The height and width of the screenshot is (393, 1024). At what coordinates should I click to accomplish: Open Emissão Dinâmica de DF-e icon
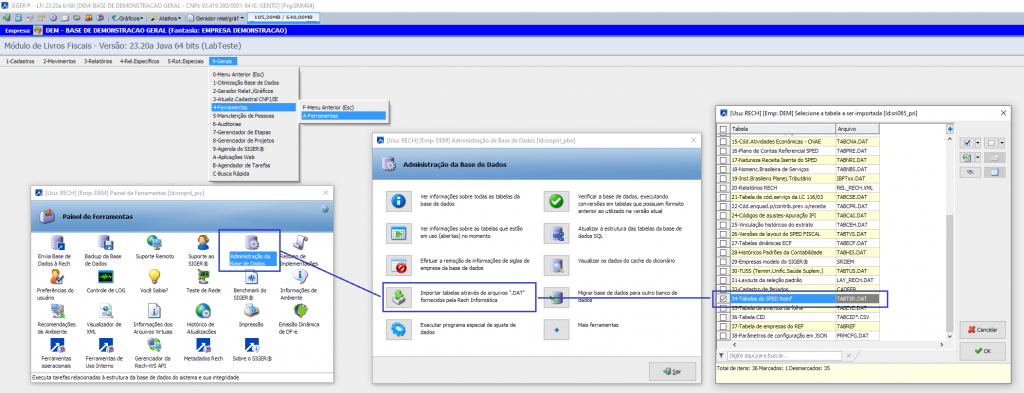pos(300,311)
